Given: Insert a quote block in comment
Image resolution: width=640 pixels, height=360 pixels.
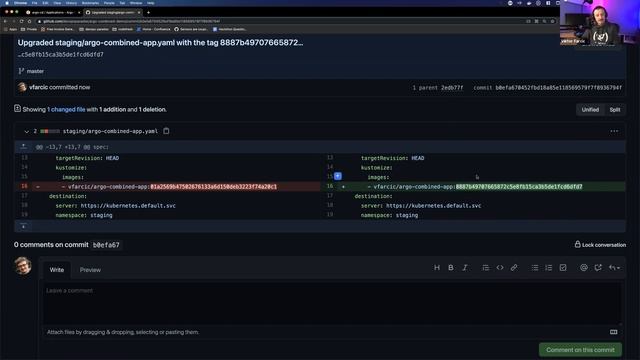Looking at the screenshot, I should pos(485,268).
